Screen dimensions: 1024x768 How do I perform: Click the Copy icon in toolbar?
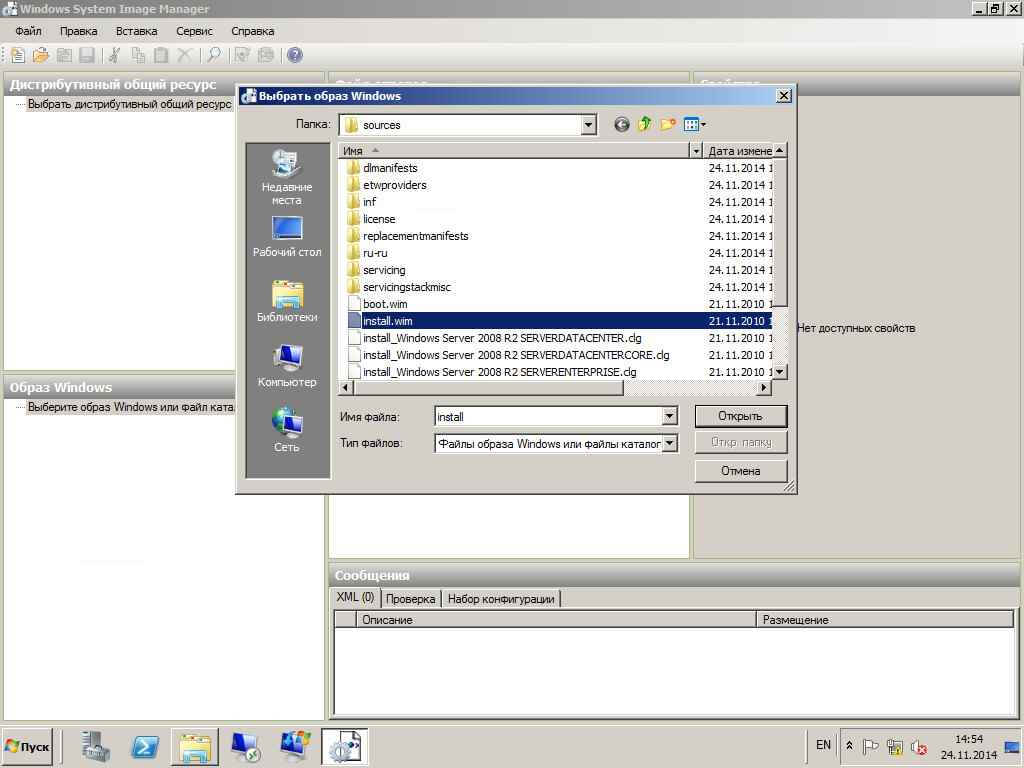pyautogui.click(x=138, y=56)
